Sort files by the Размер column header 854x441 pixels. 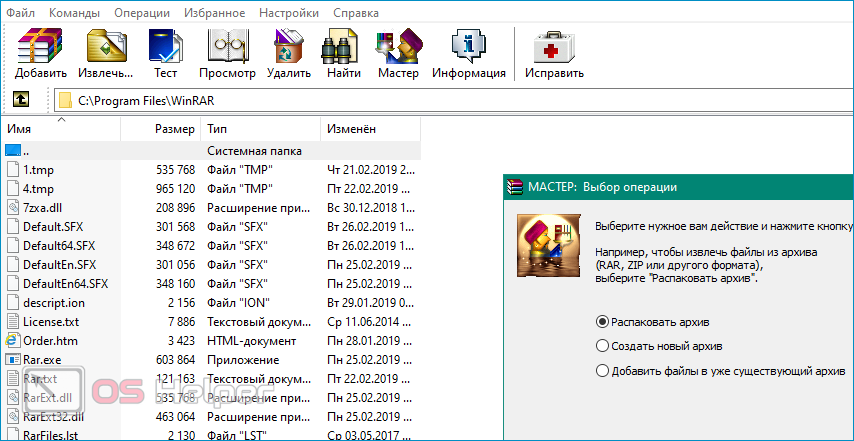click(175, 129)
